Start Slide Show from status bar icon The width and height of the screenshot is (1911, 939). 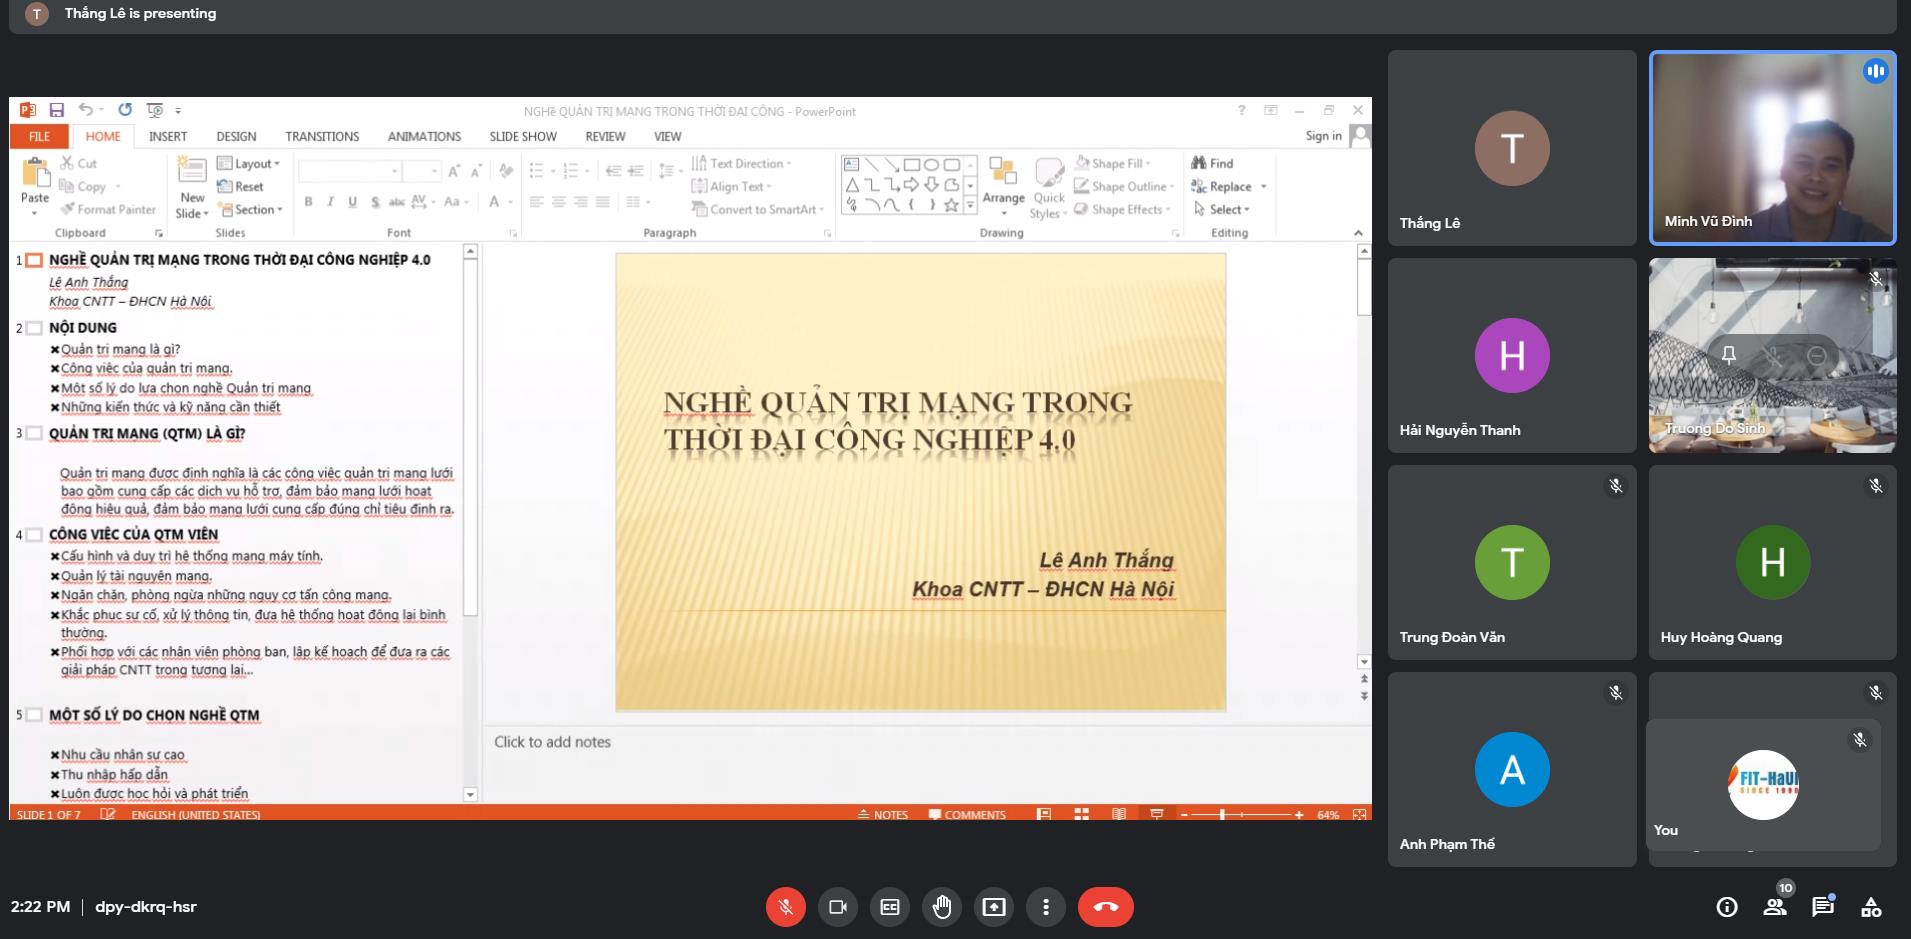tap(1156, 814)
